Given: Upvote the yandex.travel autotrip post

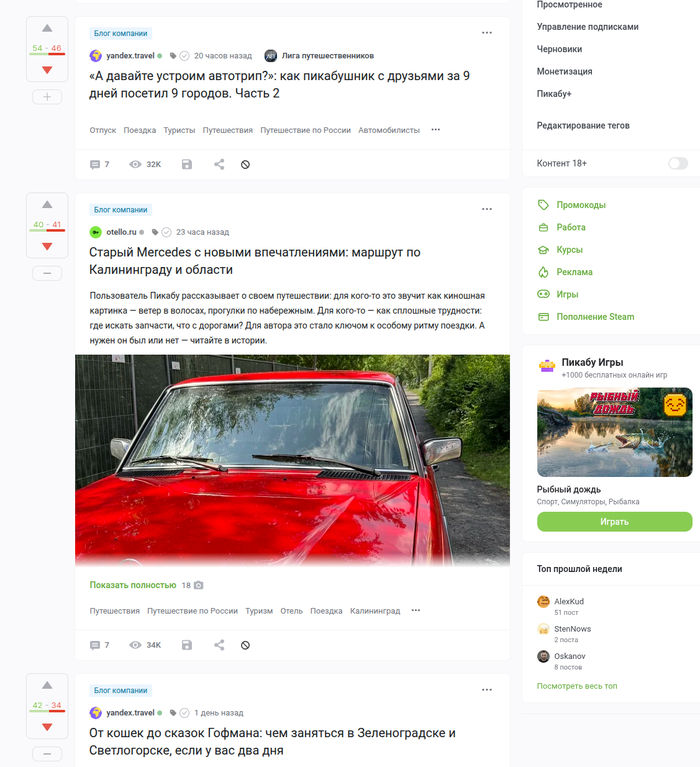Looking at the screenshot, I should pyautogui.click(x=47, y=28).
